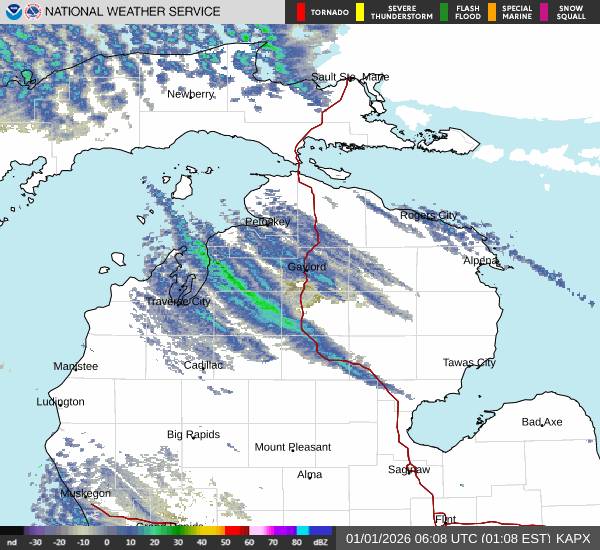Click the KAPX radar station identifier

click(x=574, y=538)
